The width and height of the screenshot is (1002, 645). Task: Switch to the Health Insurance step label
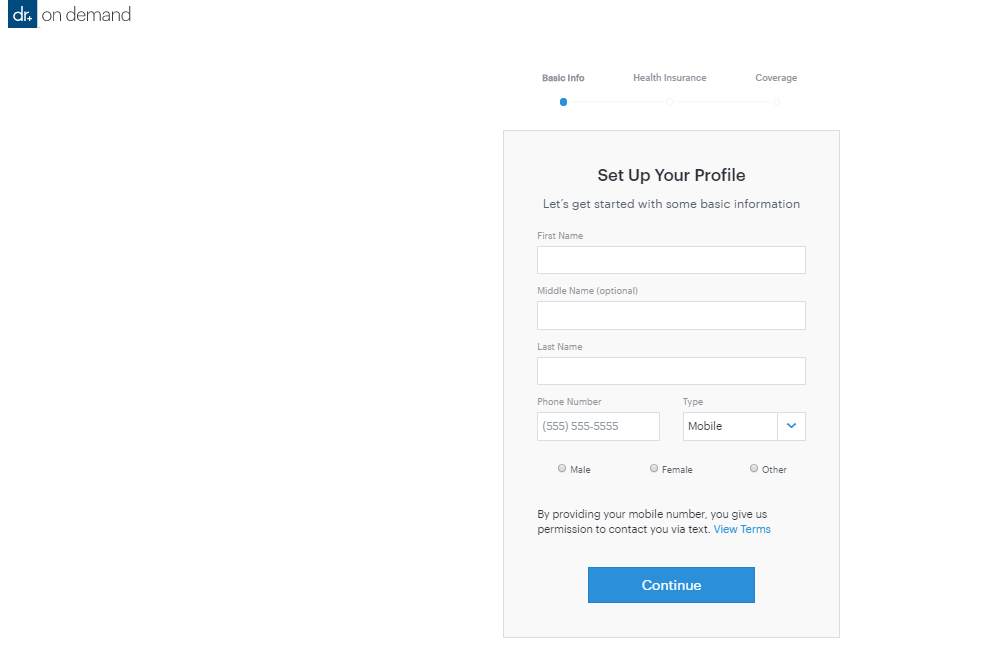tap(669, 78)
